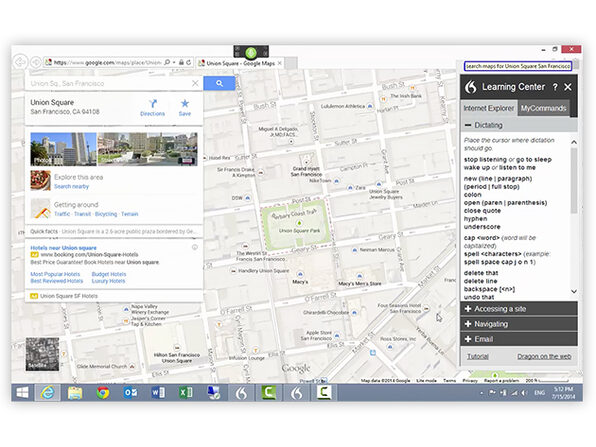This screenshot has width=596, height=447.
Task: Open a new browser tab
Action: (291, 63)
